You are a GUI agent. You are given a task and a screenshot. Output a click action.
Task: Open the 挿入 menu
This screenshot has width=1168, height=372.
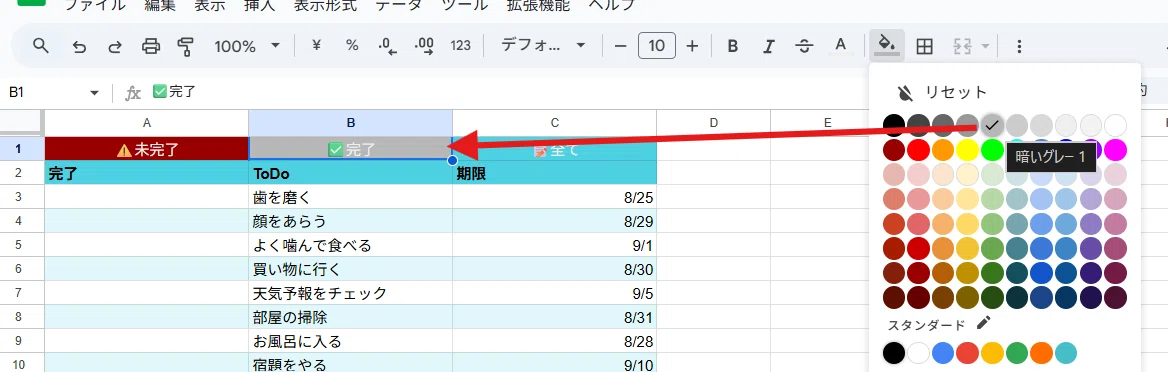259,5
